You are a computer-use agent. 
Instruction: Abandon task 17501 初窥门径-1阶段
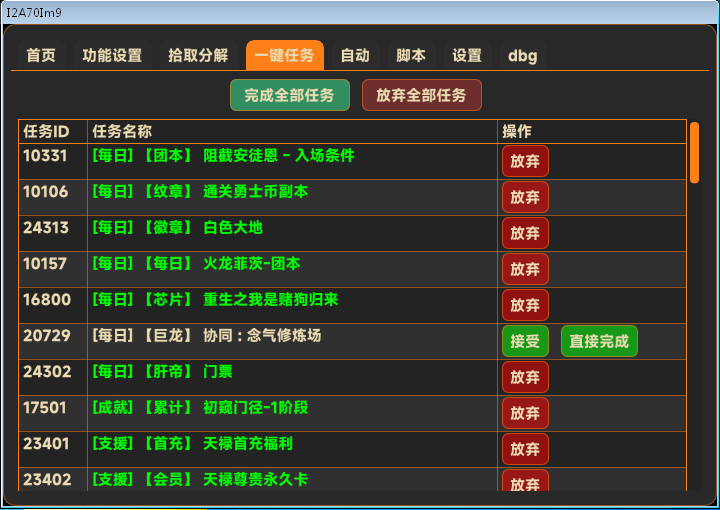click(x=525, y=413)
